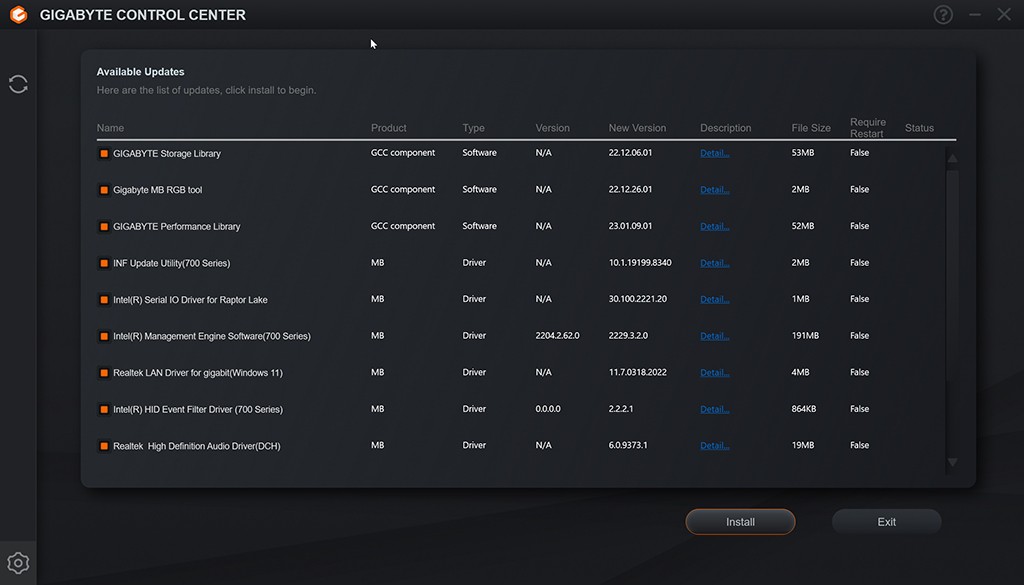
Task: Open Detail link for Intel Management Engine Software
Action: coord(714,336)
